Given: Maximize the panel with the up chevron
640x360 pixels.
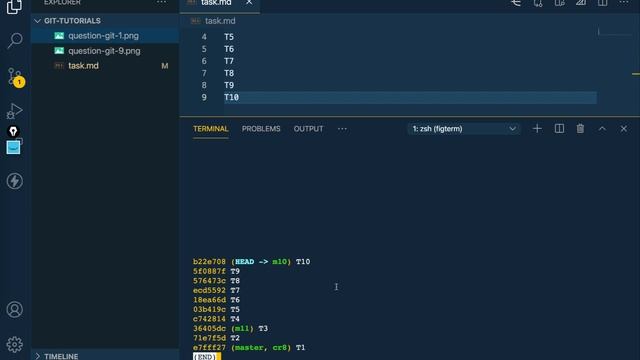Looking at the screenshot, I should 602,129.
